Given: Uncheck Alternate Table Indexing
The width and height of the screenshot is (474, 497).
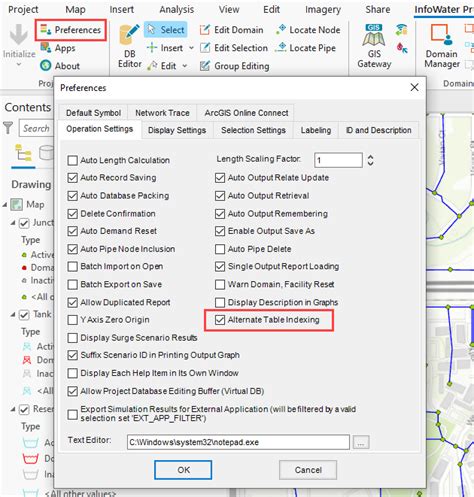Looking at the screenshot, I should tap(220, 320).
